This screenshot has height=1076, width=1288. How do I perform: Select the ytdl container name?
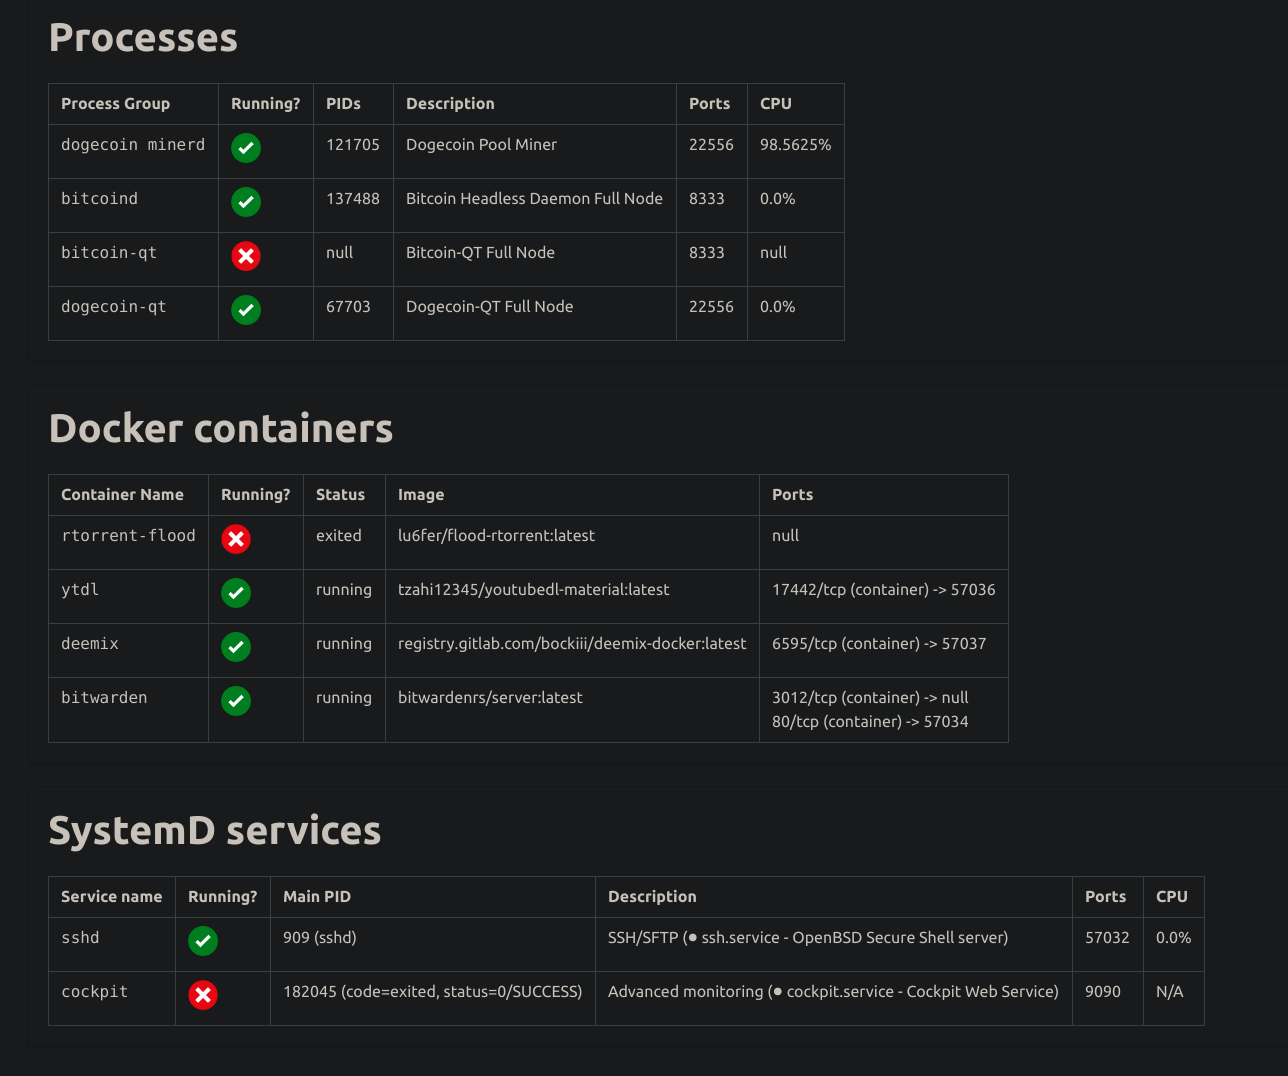coord(80,590)
